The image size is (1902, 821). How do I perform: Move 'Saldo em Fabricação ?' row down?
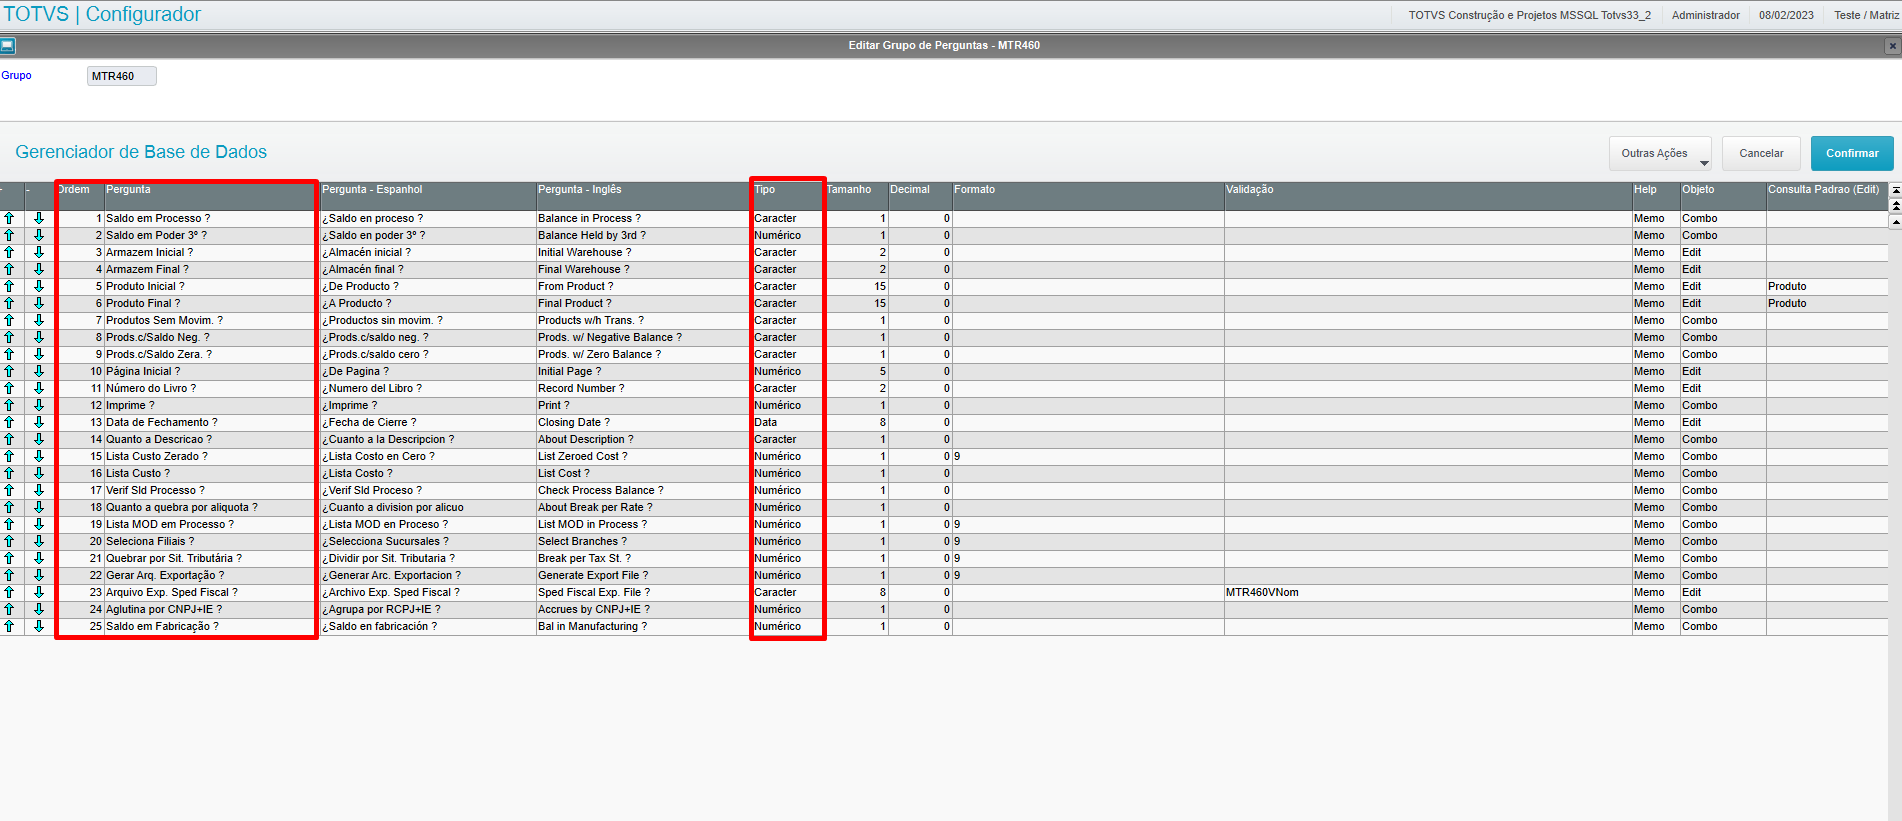click(x=39, y=626)
